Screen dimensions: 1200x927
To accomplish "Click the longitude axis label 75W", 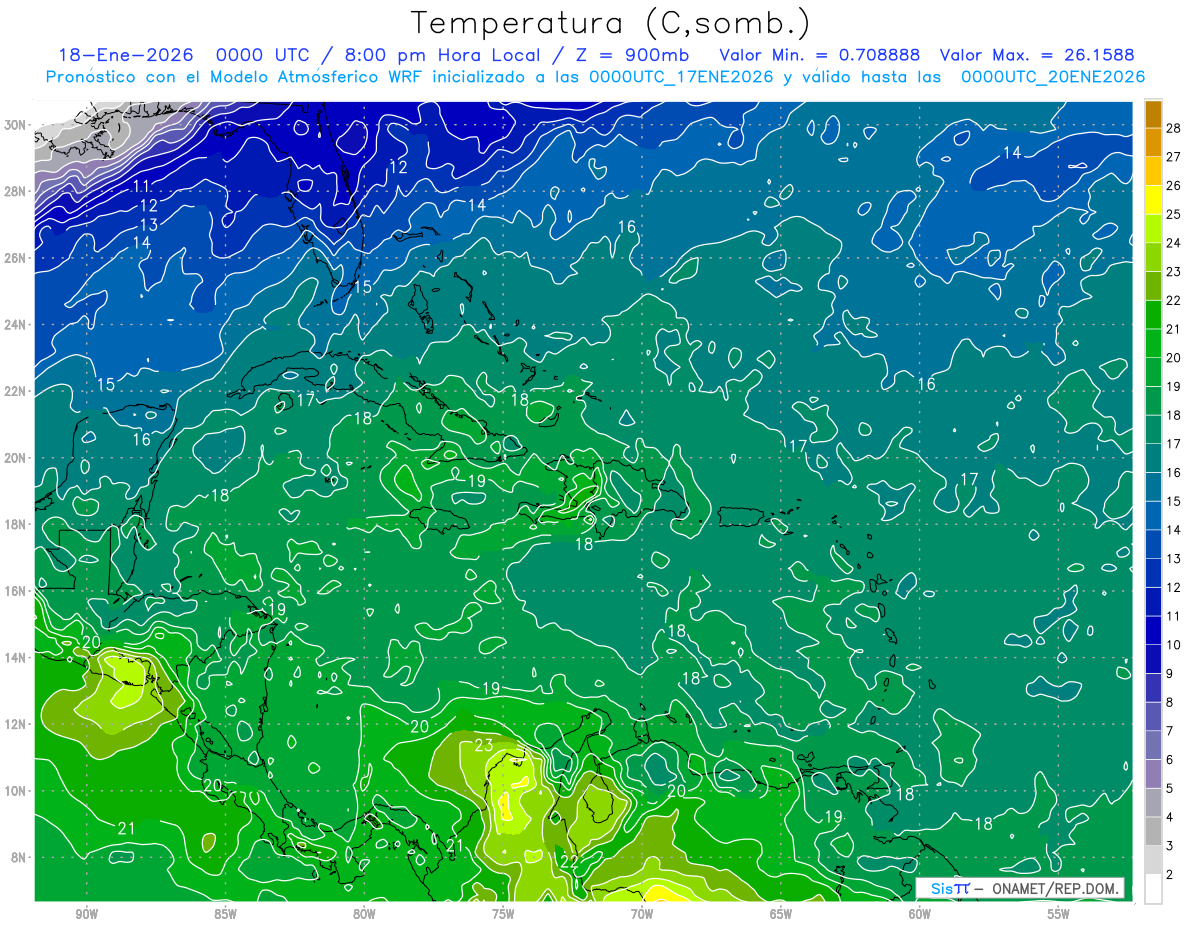I will [503, 914].
